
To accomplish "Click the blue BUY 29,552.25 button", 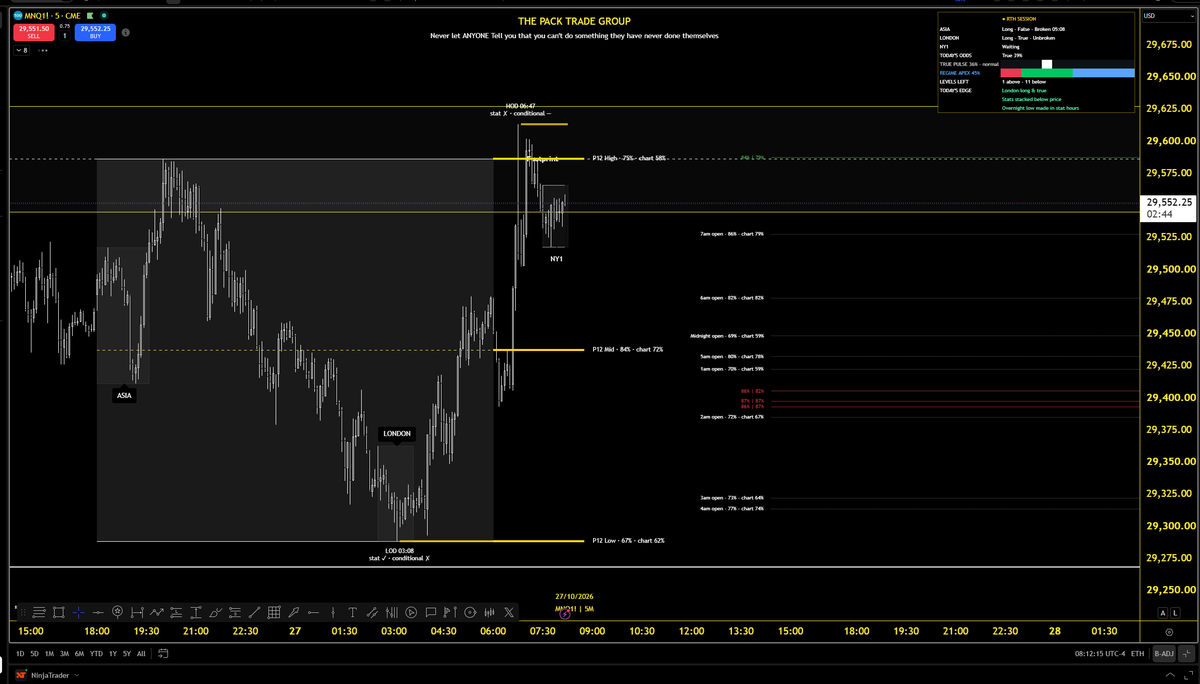I will [x=95, y=32].
